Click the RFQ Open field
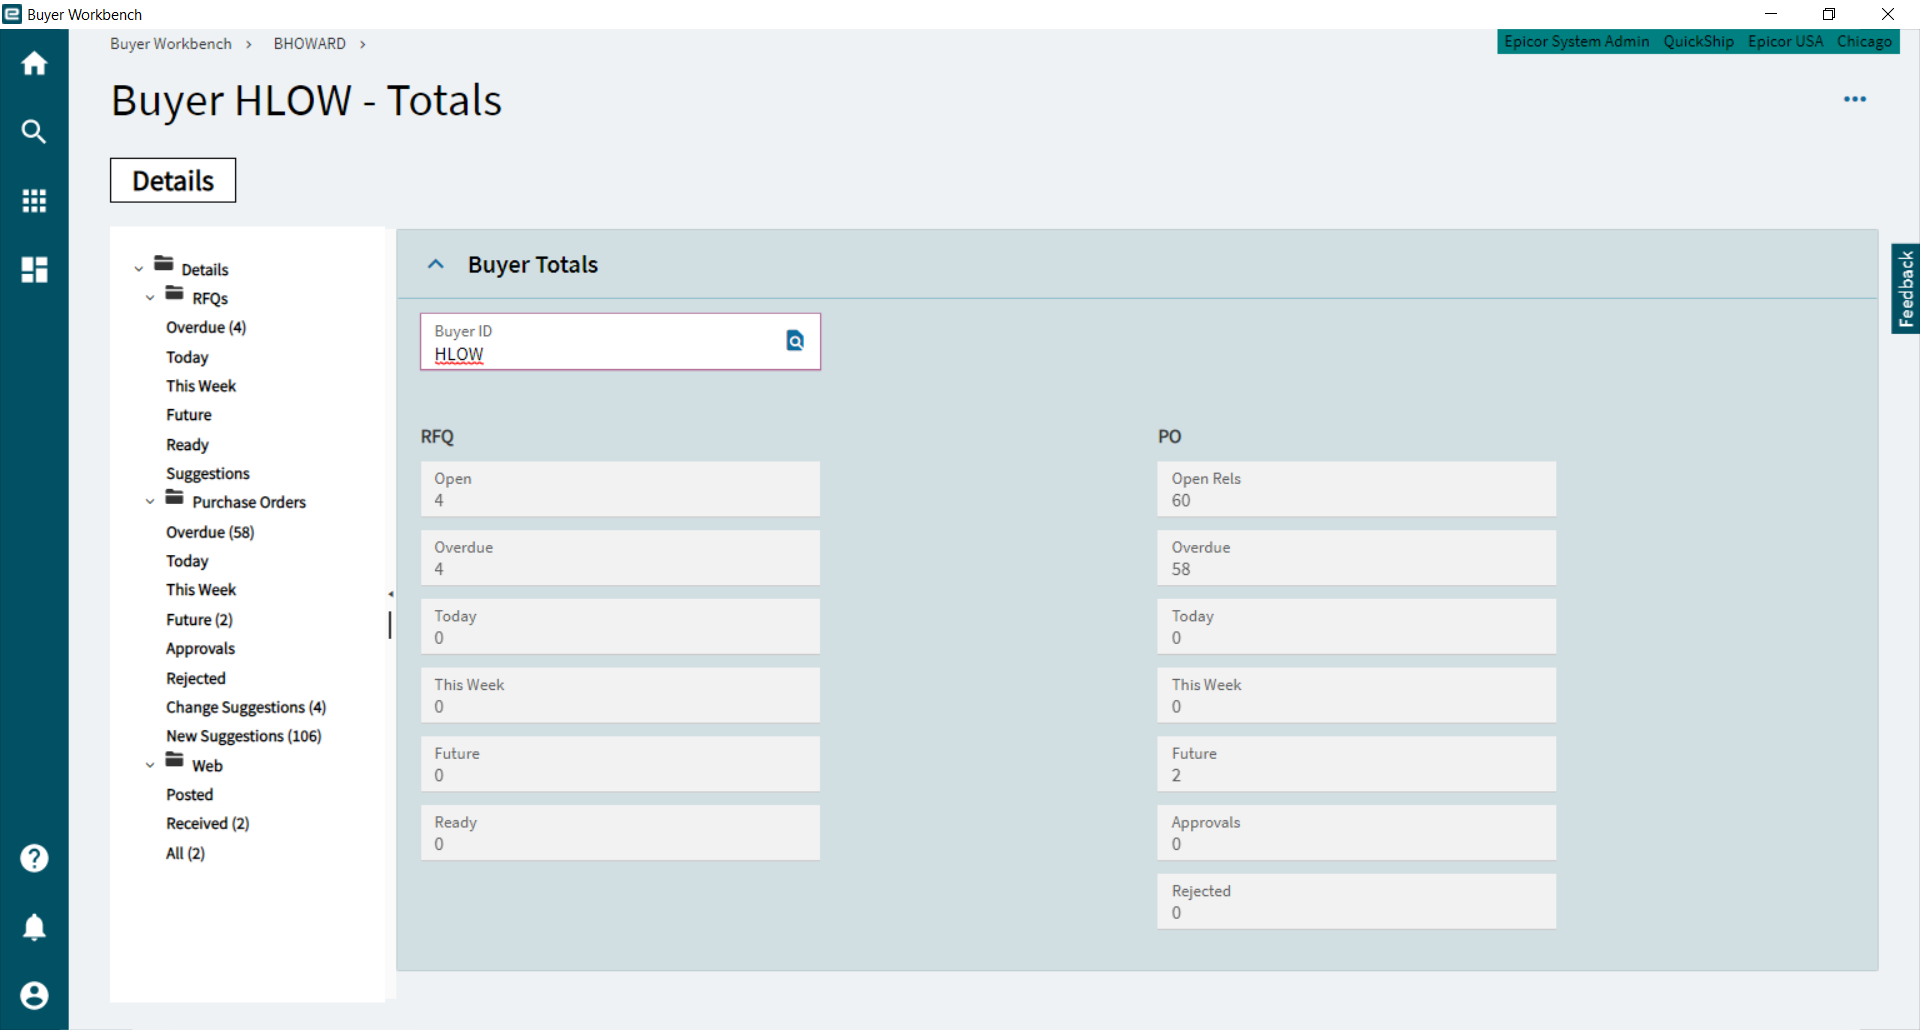This screenshot has height=1030, width=1920. click(620, 489)
